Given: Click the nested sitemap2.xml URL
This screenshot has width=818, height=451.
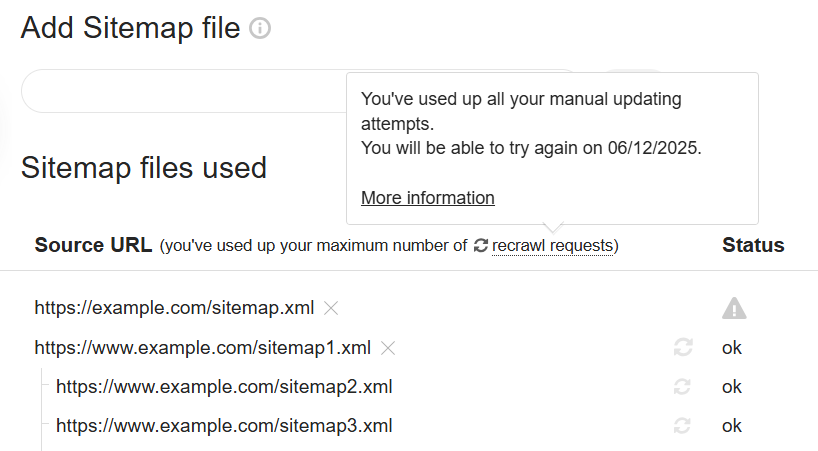Looking at the screenshot, I should [x=224, y=387].
